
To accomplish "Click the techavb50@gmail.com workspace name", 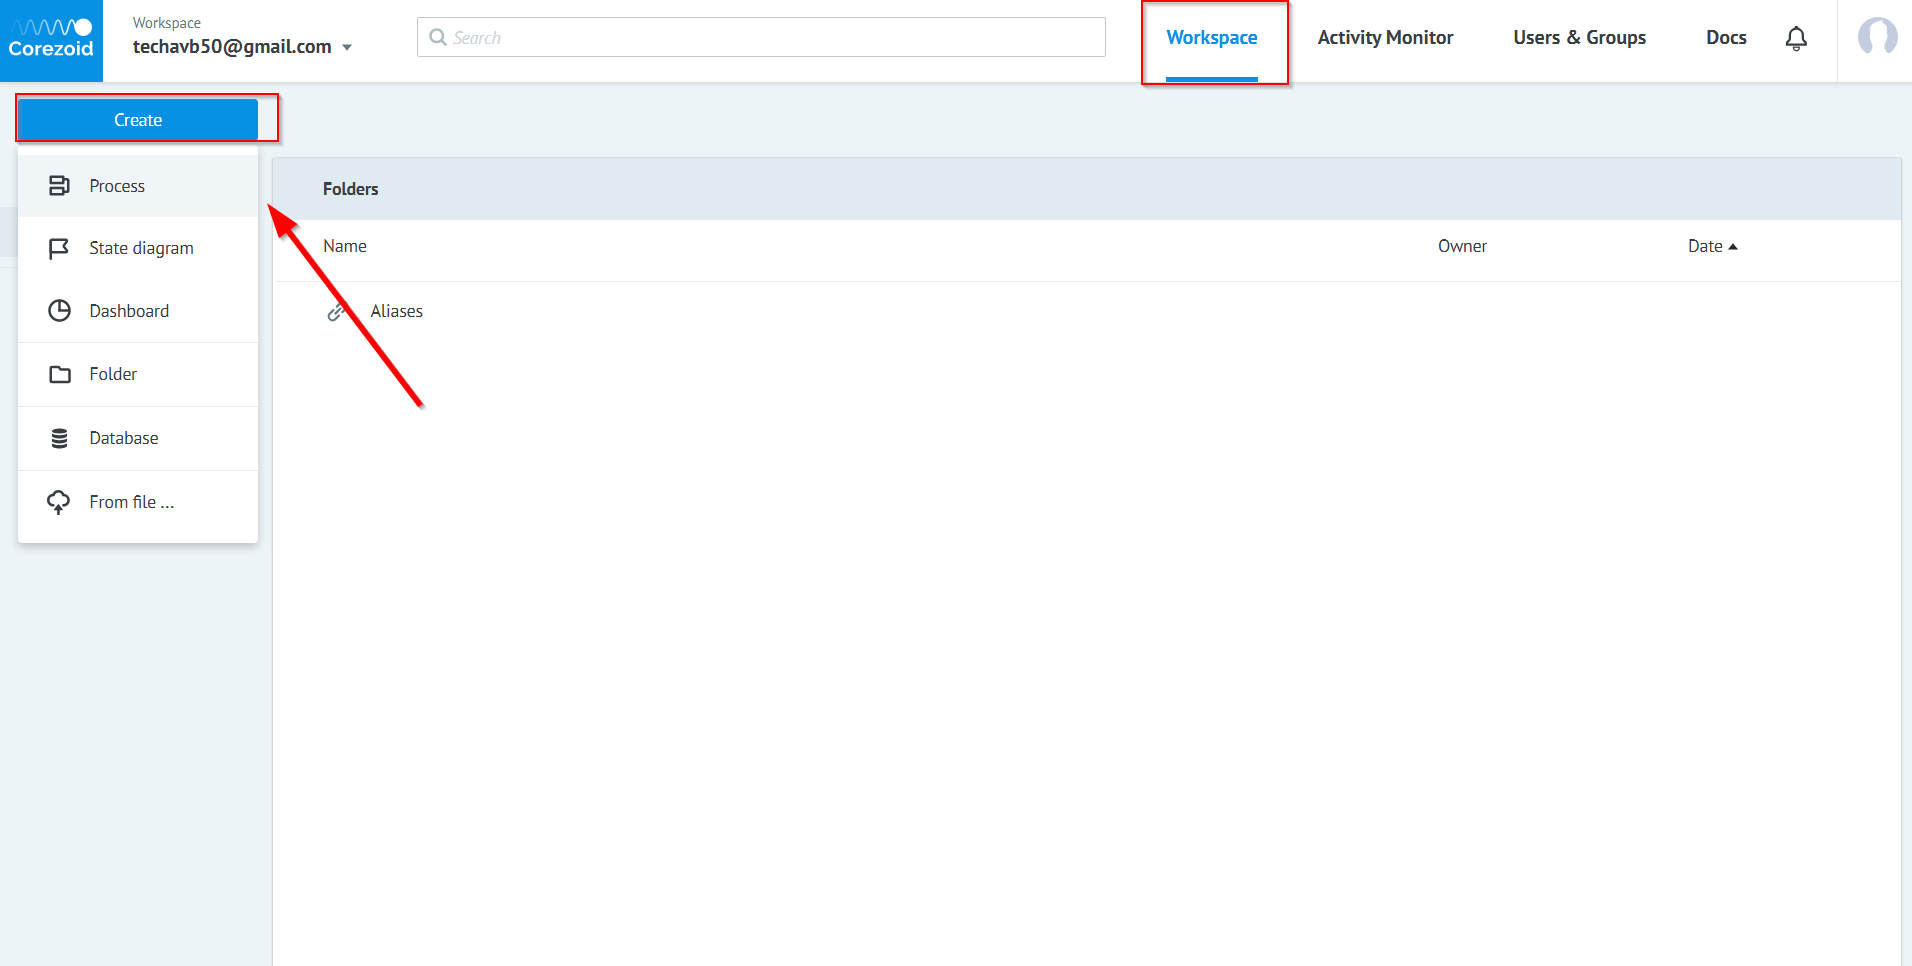I will 232,47.
